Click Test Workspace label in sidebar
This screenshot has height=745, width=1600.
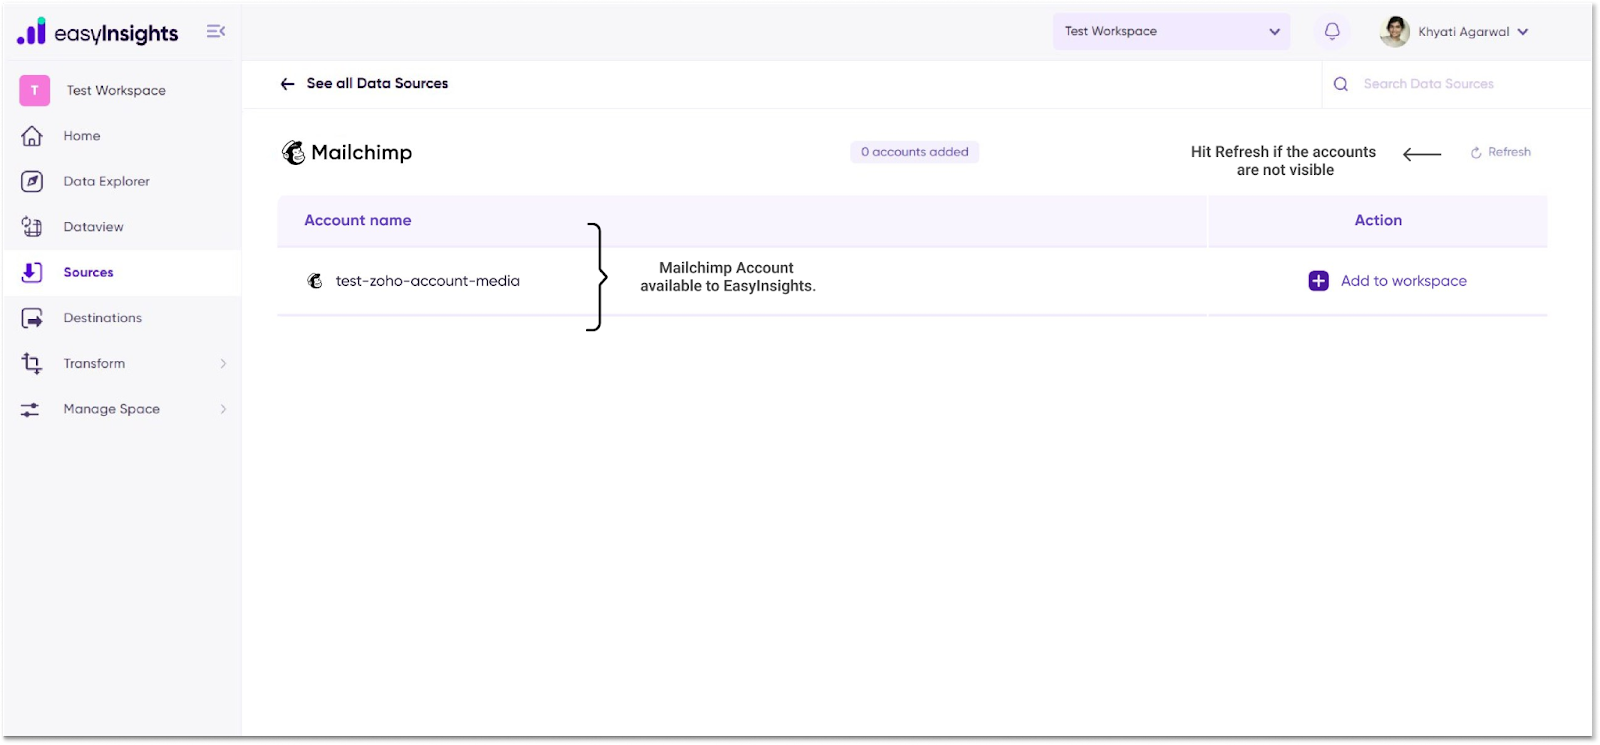[x=117, y=90]
